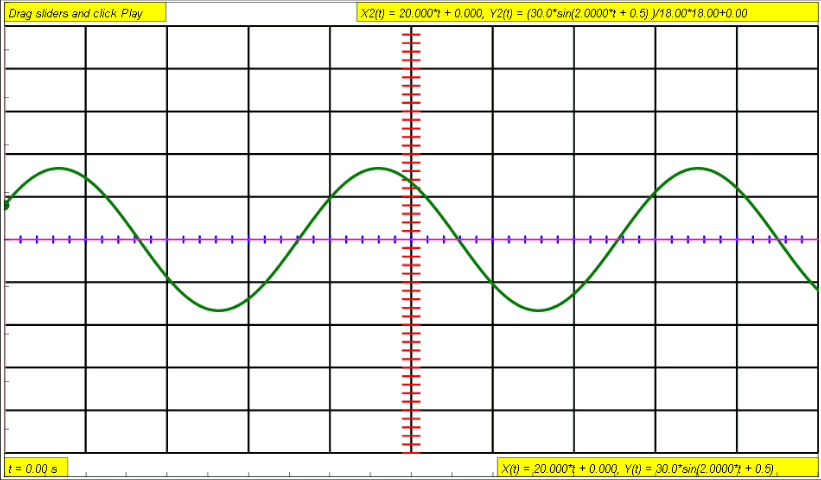The height and width of the screenshot is (480, 821).
Task: Click where the green curve crosses the red axis
Action: (x=411, y=184)
